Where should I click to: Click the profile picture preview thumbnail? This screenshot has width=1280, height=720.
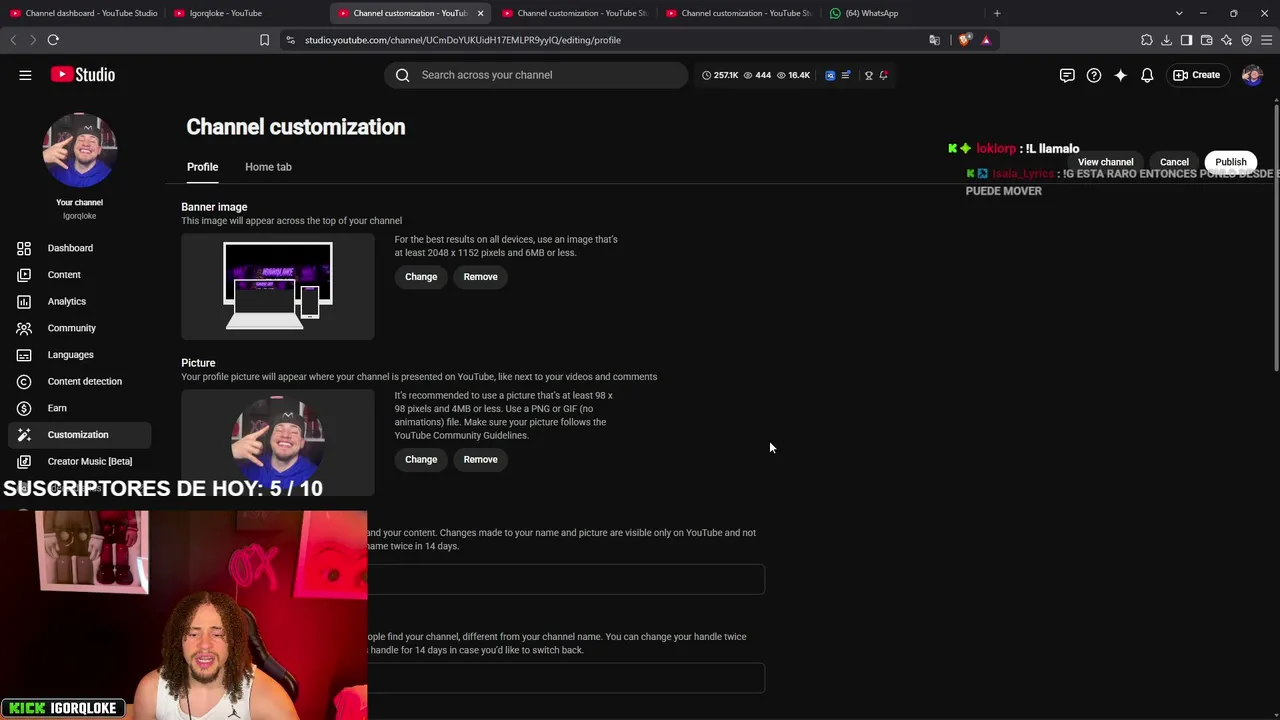point(278,442)
